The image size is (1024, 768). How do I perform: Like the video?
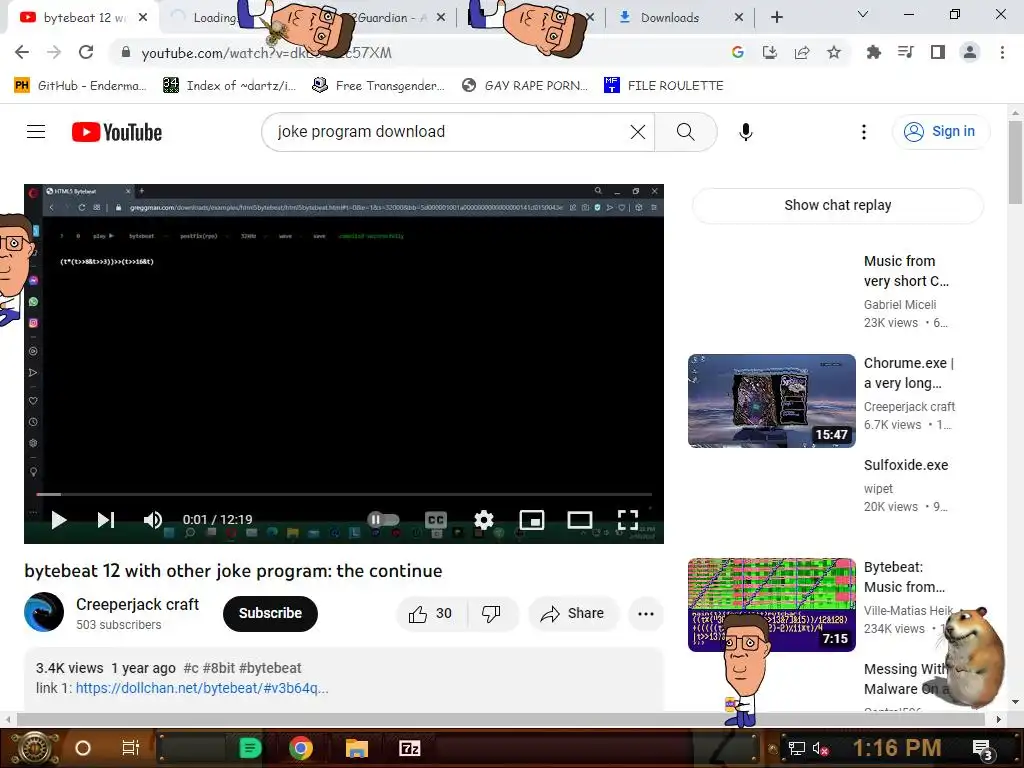tap(431, 613)
